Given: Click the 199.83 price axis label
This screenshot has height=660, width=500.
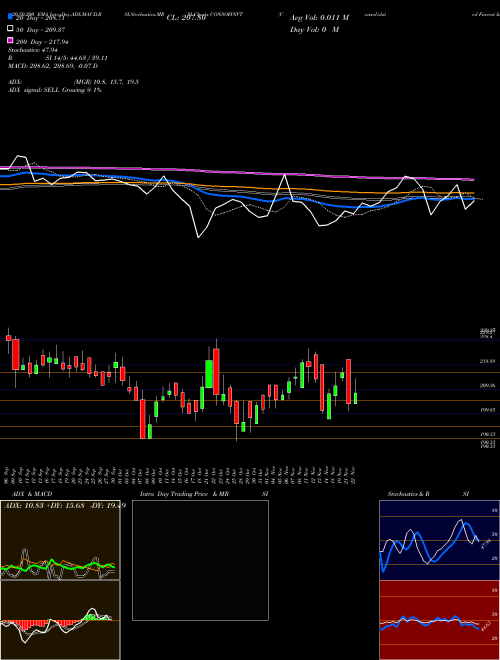Looking at the screenshot, I should pos(488,410).
